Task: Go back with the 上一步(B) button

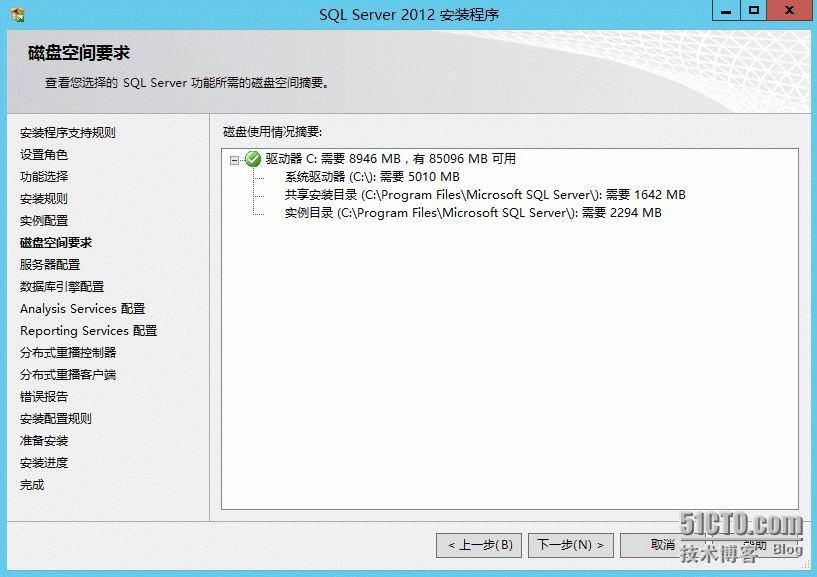Action: pyautogui.click(x=479, y=545)
